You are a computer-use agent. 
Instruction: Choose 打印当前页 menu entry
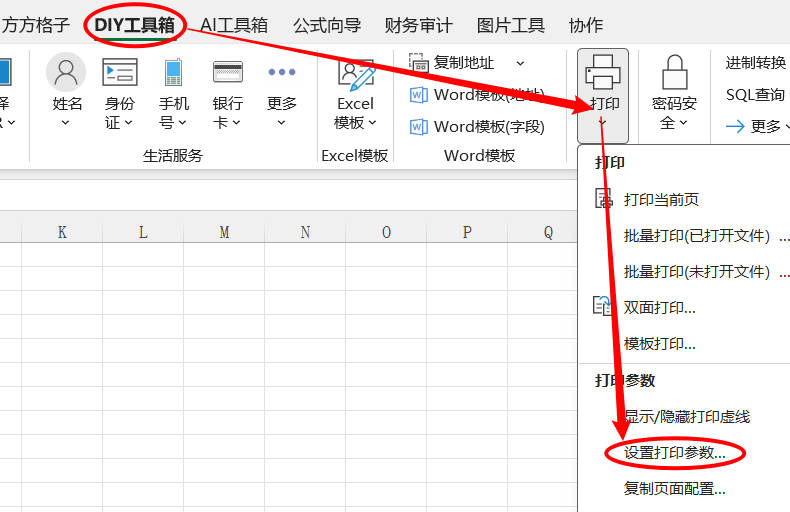pos(661,199)
